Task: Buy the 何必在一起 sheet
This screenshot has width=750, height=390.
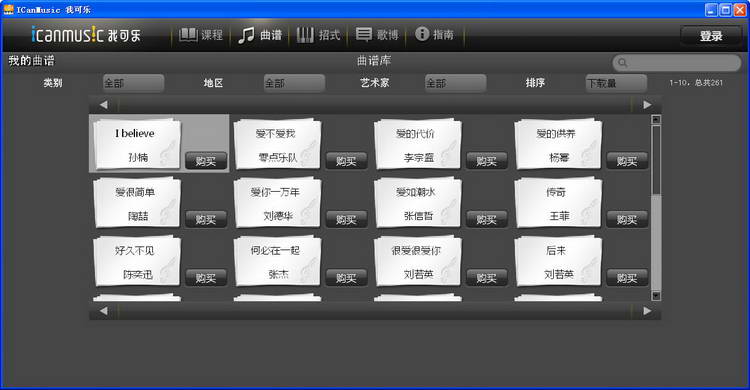Action: [346, 278]
